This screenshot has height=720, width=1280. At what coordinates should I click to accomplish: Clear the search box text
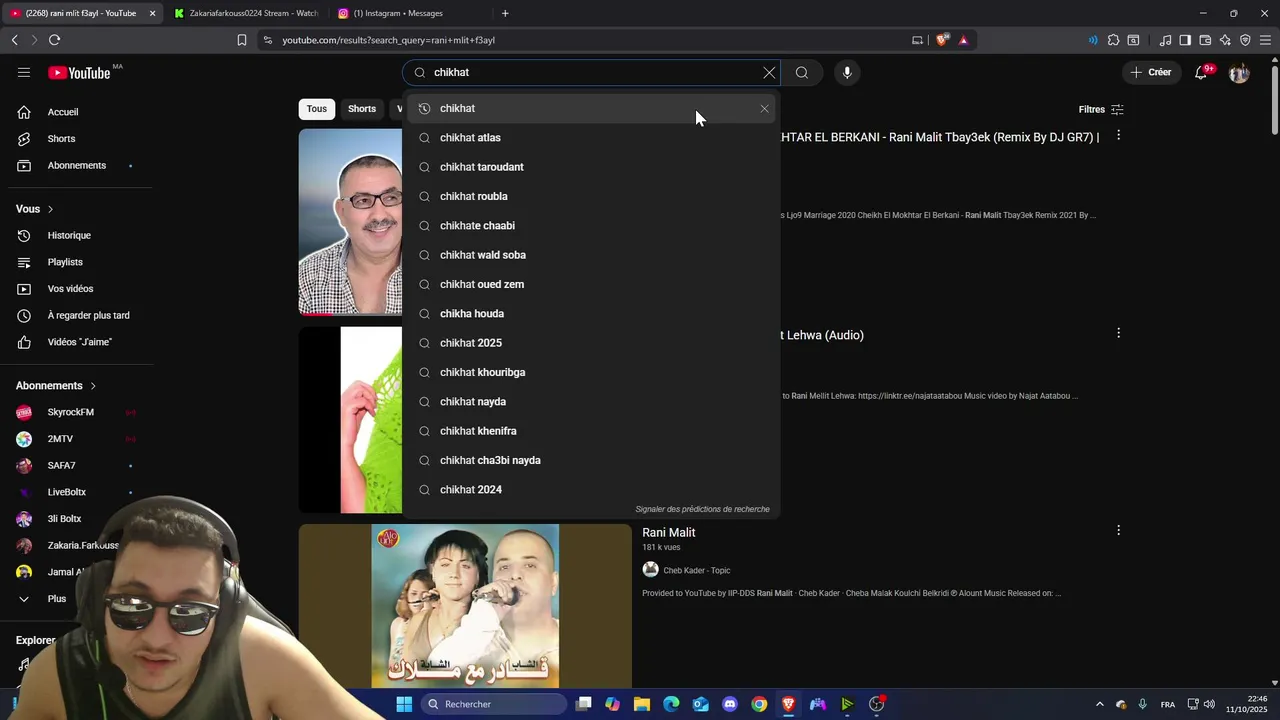click(769, 72)
